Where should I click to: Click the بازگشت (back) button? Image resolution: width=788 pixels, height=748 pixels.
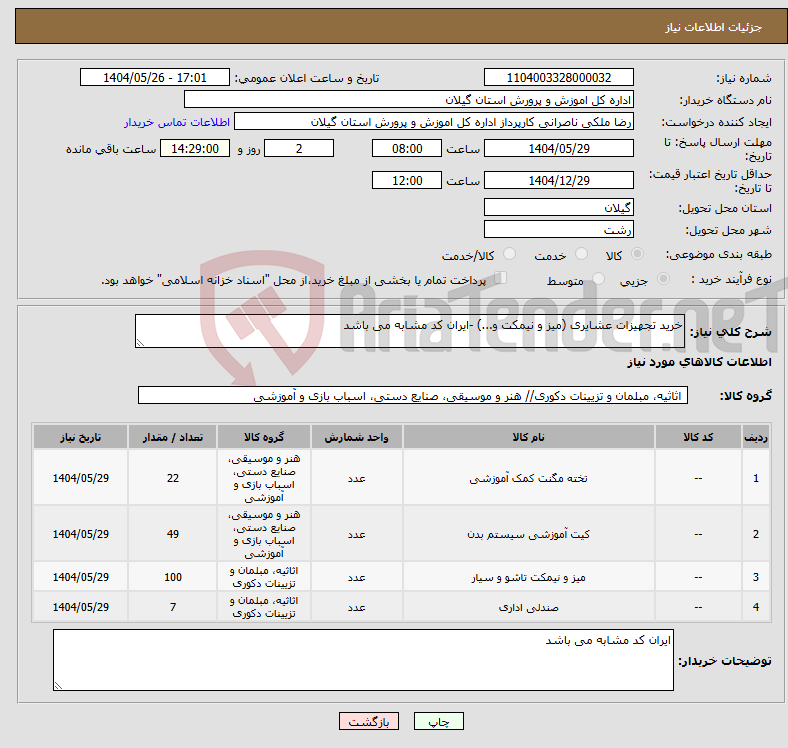369,721
